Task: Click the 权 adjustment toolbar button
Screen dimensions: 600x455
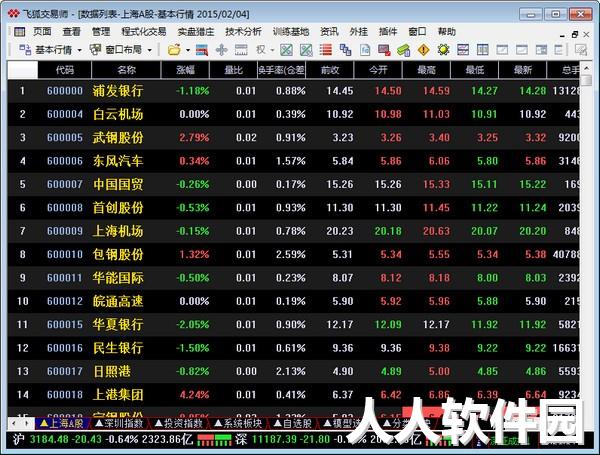Action: 261,50
